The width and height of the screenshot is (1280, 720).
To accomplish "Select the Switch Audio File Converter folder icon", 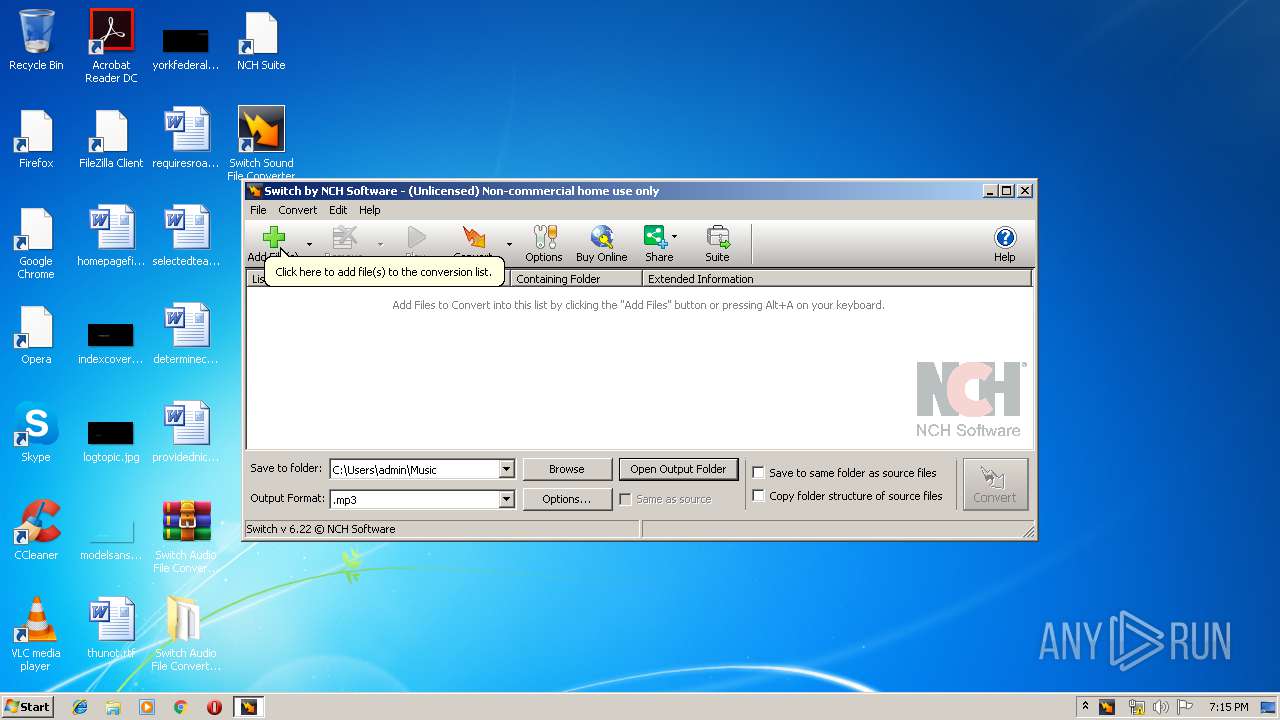I will coord(186,634).
